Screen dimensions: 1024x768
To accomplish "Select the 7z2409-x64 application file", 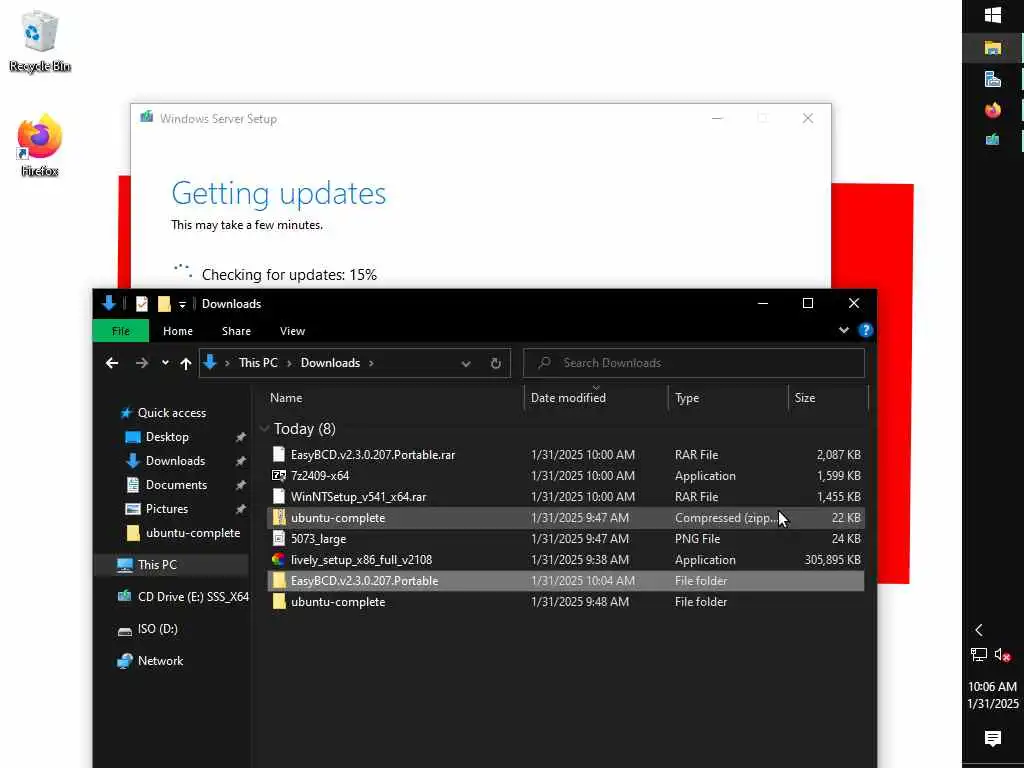I will [x=566, y=475].
